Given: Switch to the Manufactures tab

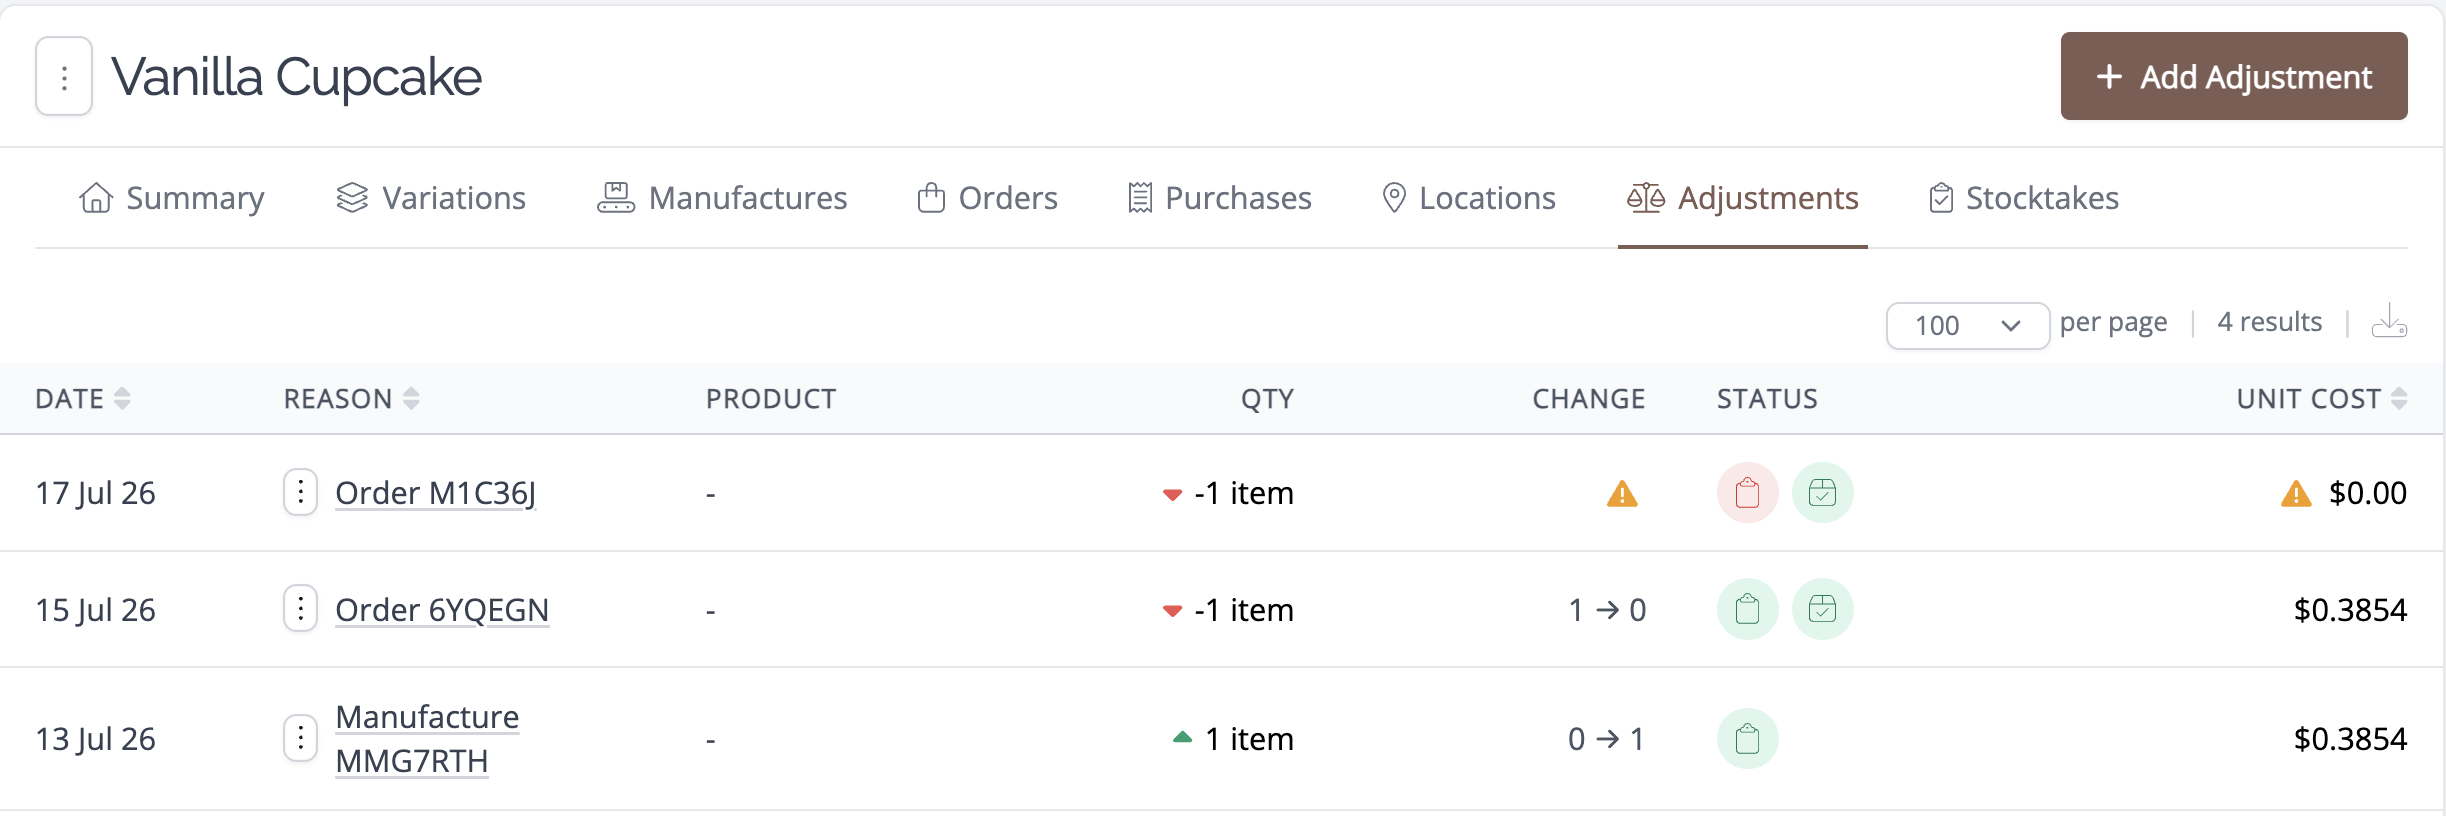Looking at the screenshot, I should click(x=722, y=198).
